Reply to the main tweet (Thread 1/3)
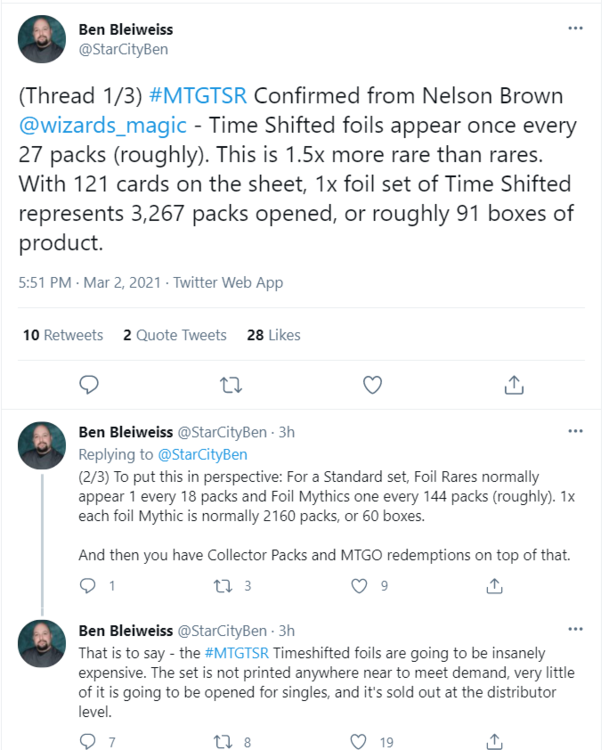Screen dimensions: 609x750 (89, 384)
